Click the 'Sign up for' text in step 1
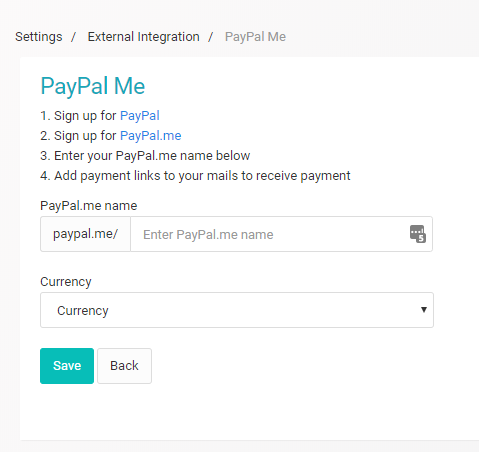Image resolution: width=479 pixels, height=452 pixels. pyautogui.click(x=85, y=116)
